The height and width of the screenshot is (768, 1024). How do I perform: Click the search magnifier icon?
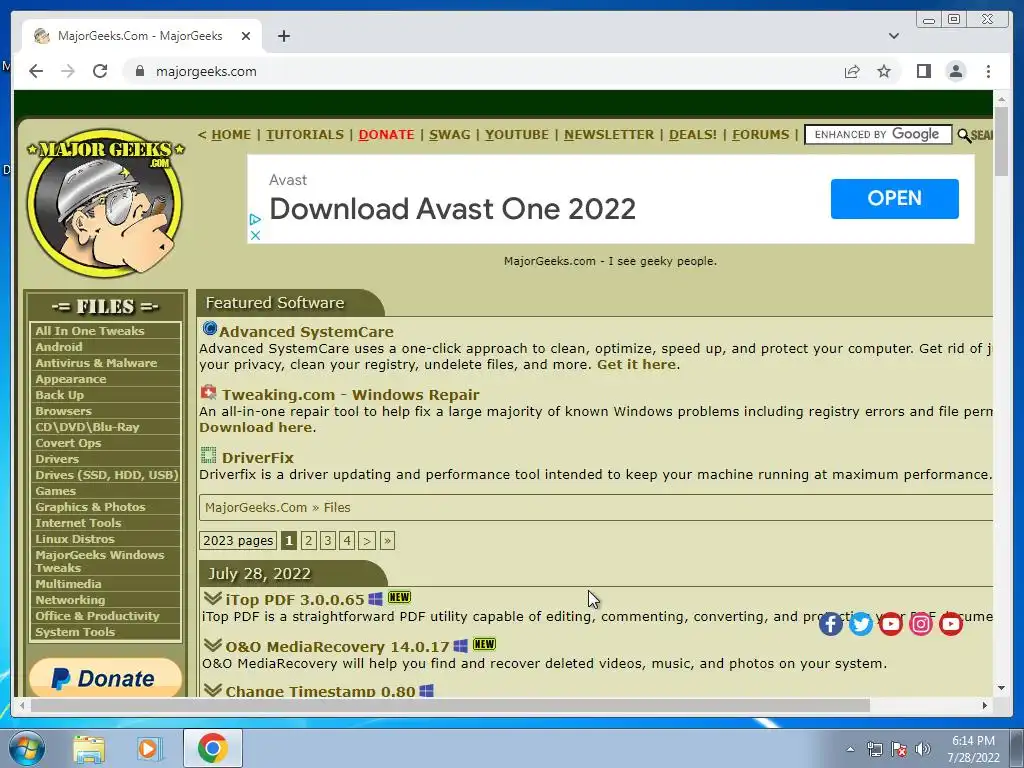tap(964, 135)
